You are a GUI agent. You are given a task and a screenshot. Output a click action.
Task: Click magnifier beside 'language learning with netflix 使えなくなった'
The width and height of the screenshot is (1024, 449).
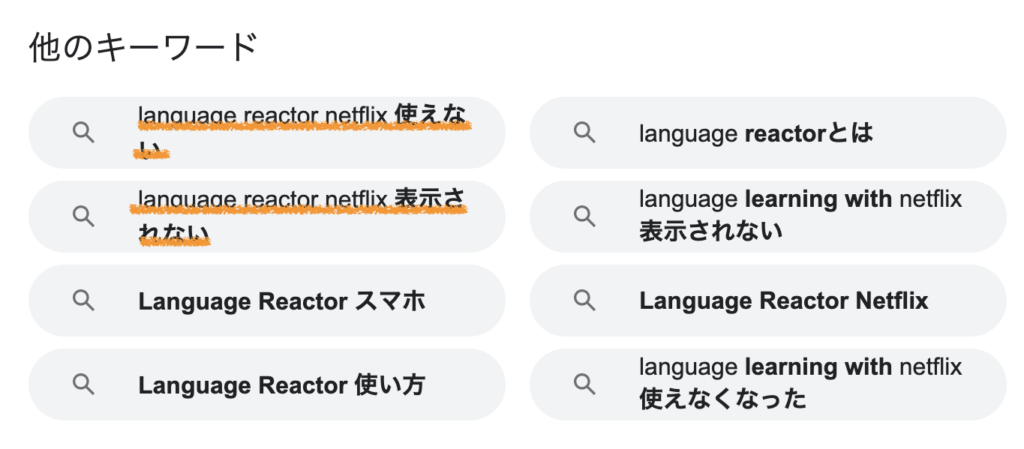pyautogui.click(x=584, y=385)
